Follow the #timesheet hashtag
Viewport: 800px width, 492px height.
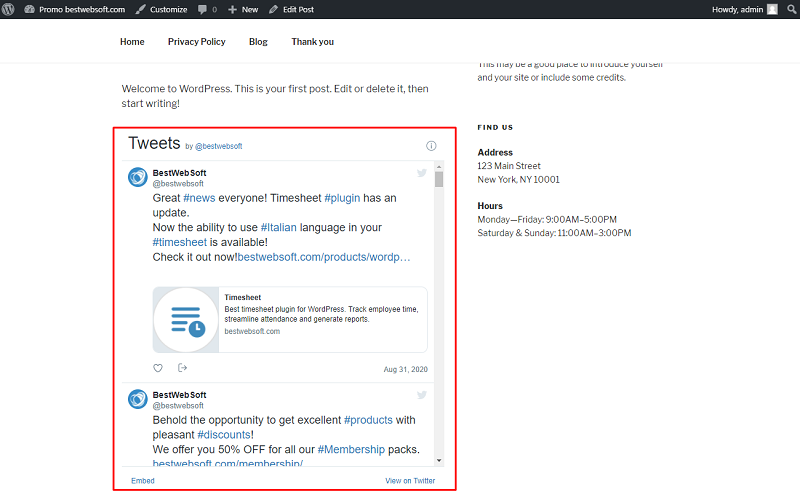pyautogui.click(x=180, y=242)
